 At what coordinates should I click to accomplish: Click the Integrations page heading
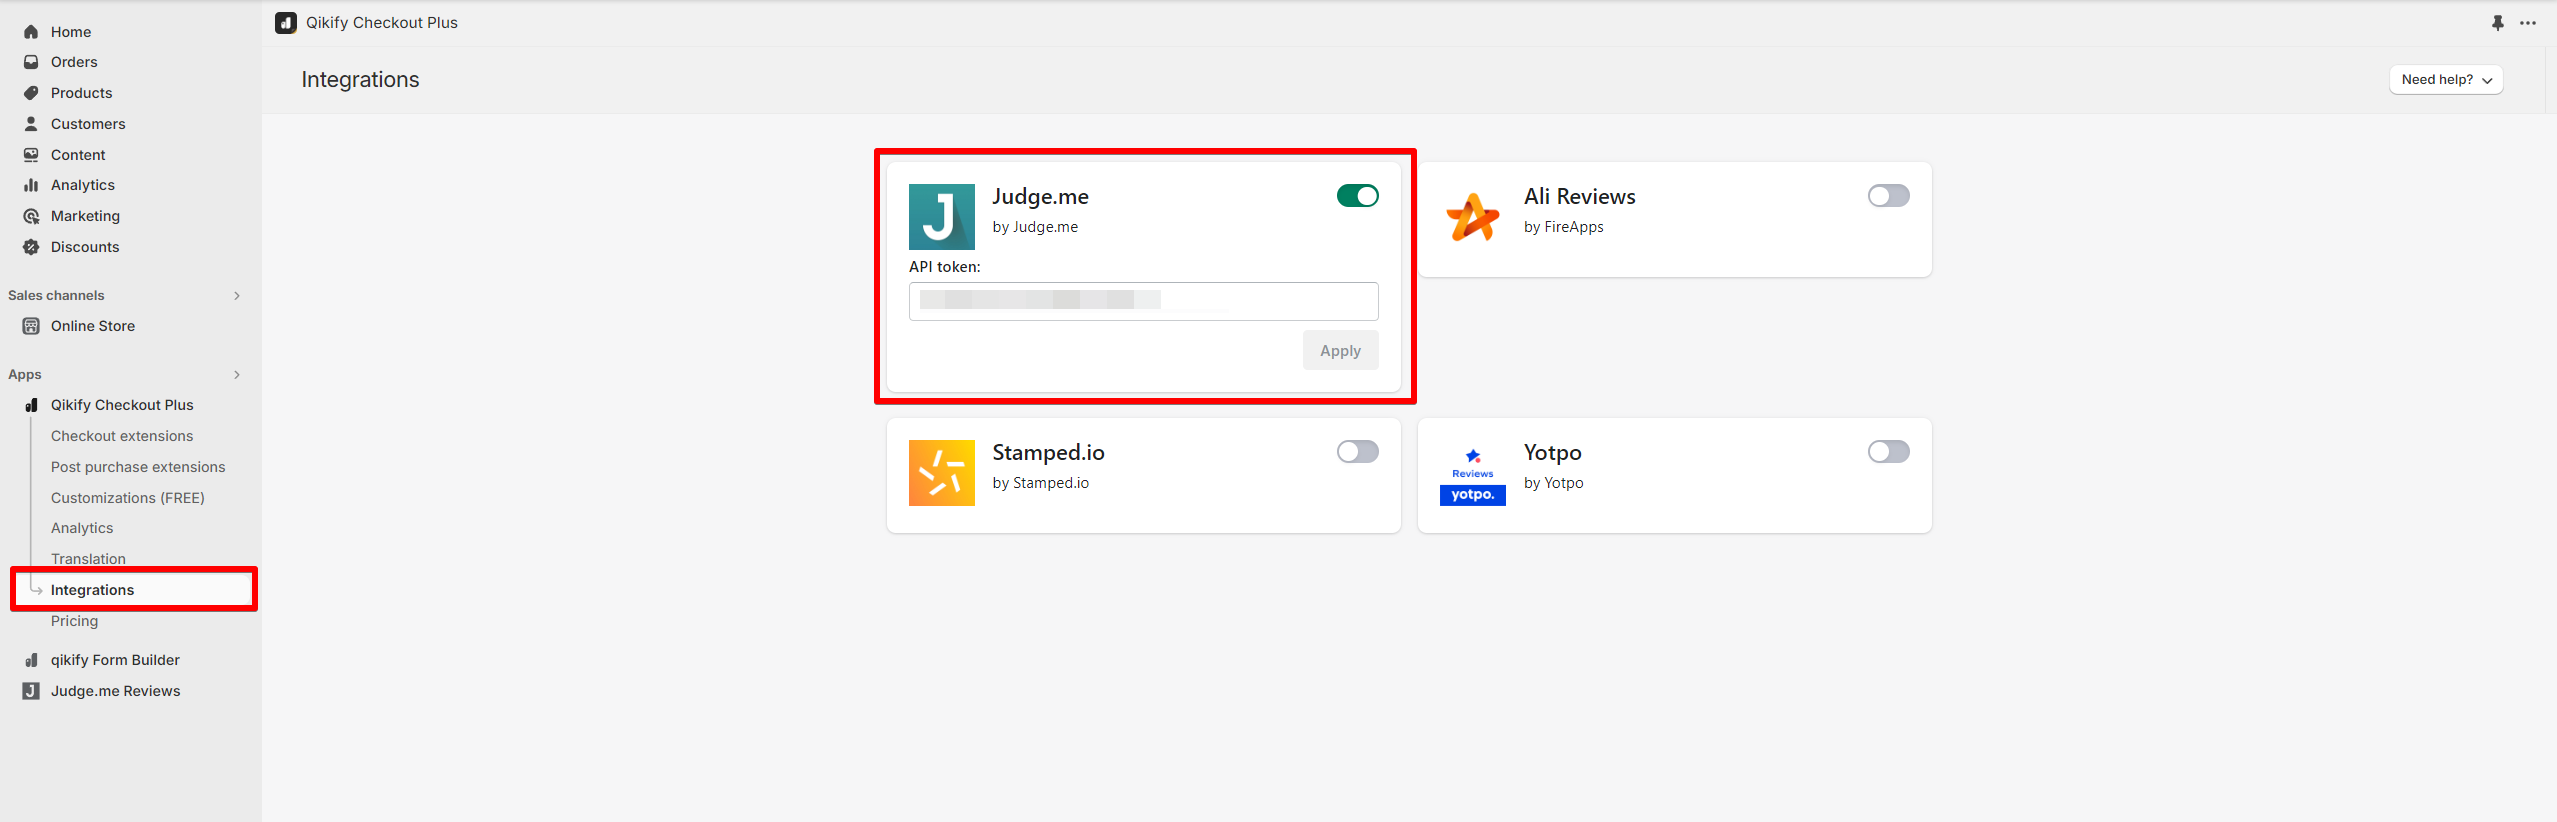point(360,80)
